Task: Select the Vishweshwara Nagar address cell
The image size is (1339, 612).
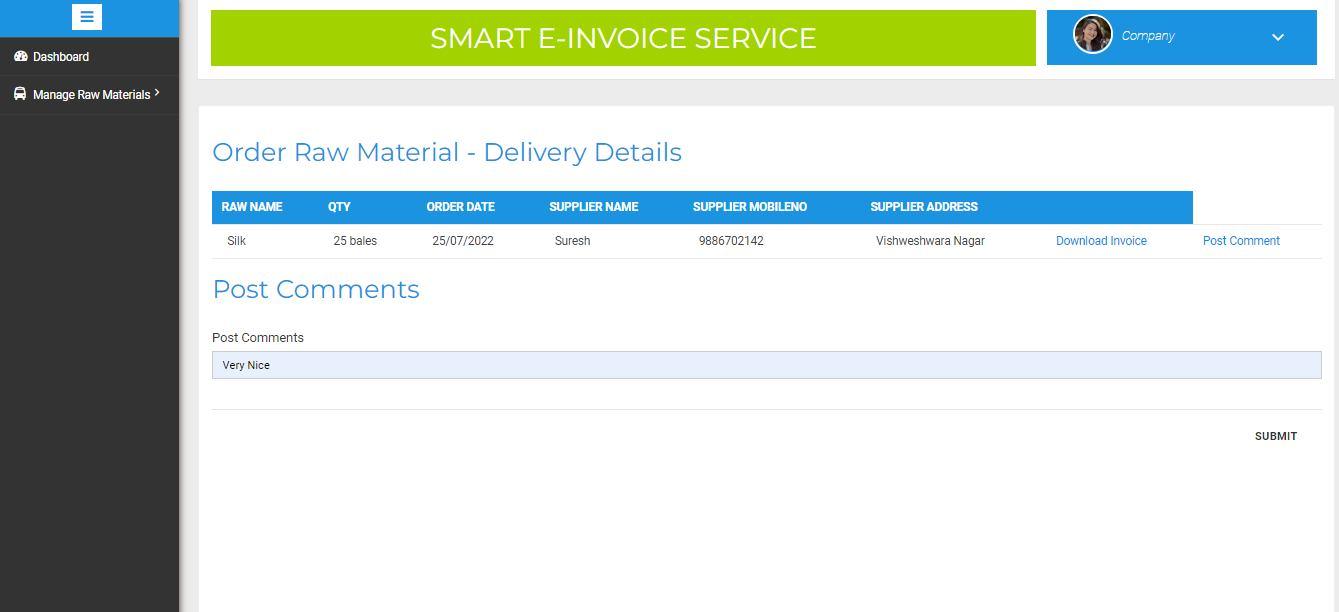Action: [x=930, y=241]
